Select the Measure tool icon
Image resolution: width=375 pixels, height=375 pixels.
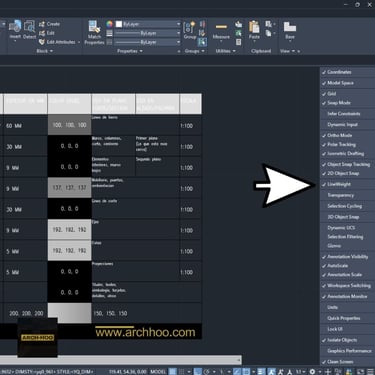pos(221,27)
